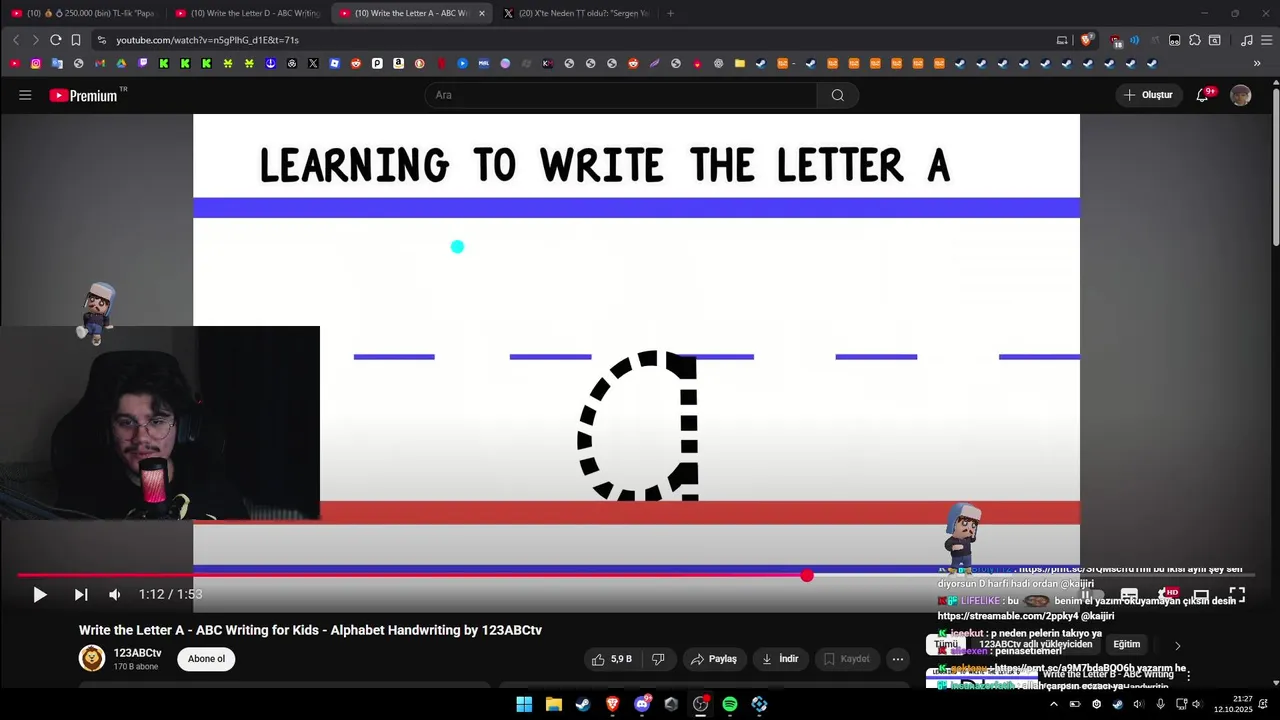Open Twitch bookmark in bookmarks bar
This screenshot has width=1280, height=720.
pos(143,63)
